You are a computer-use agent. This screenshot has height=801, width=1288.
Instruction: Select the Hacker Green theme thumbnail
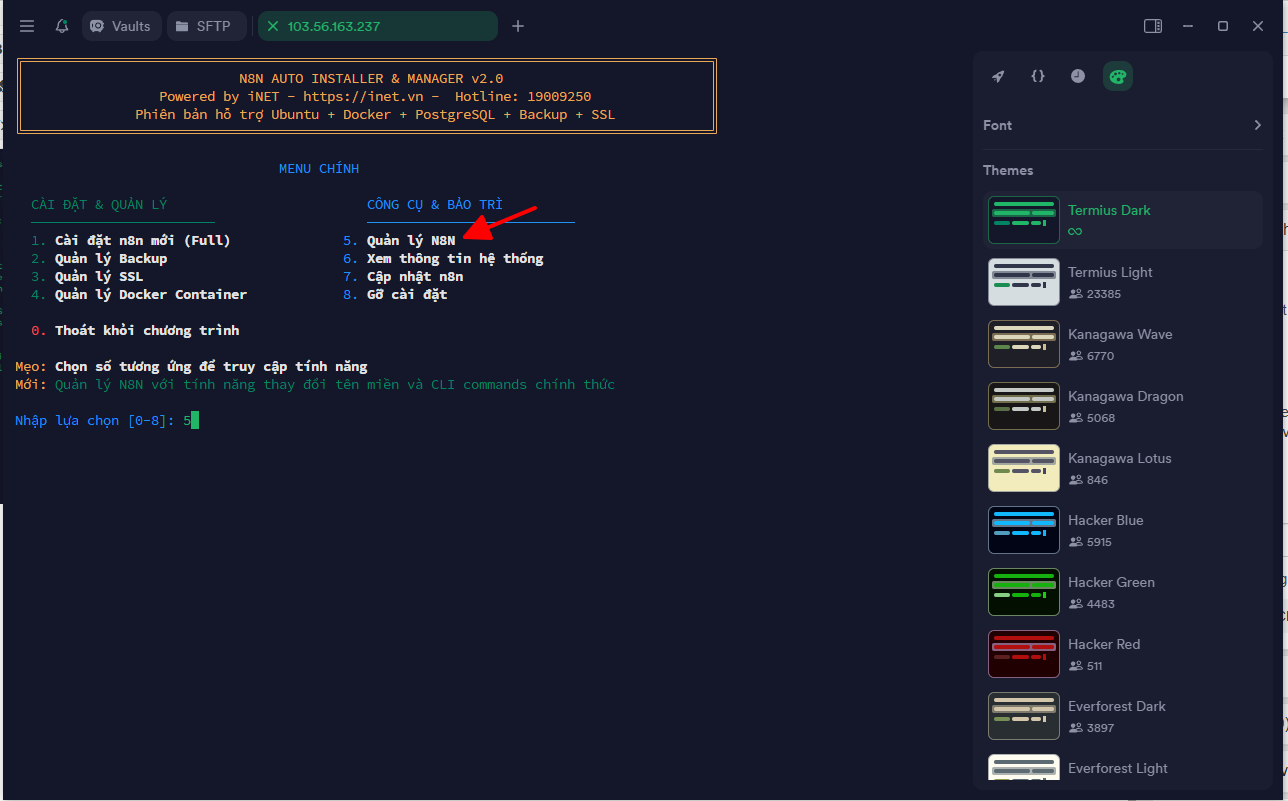tap(1024, 592)
